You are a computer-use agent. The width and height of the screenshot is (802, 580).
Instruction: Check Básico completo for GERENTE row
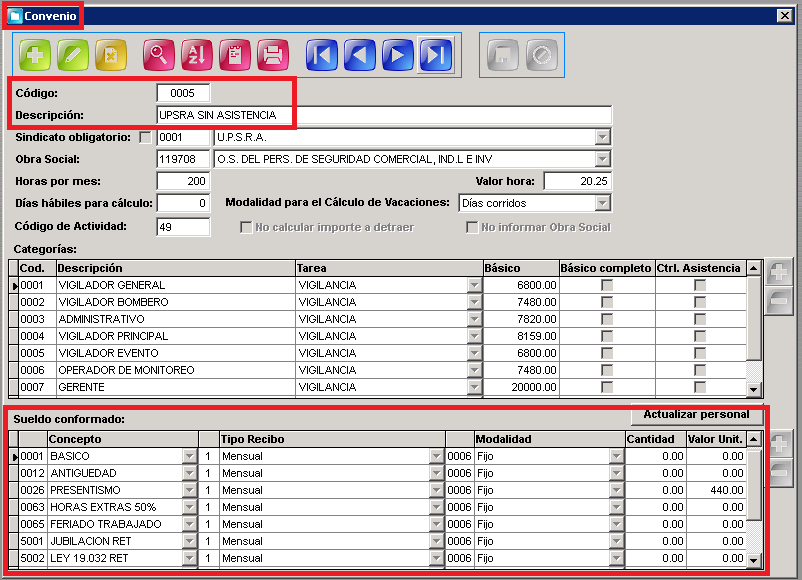point(607,387)
